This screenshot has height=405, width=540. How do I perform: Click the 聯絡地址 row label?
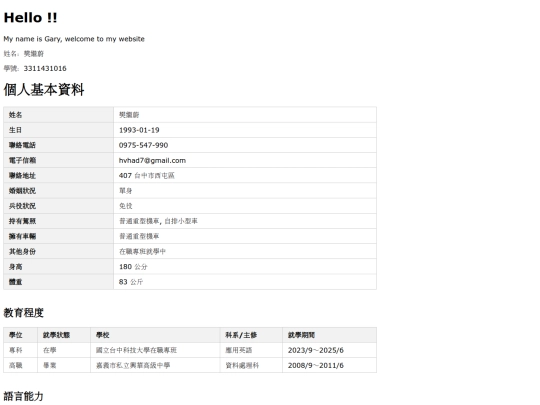pos(22,175)
